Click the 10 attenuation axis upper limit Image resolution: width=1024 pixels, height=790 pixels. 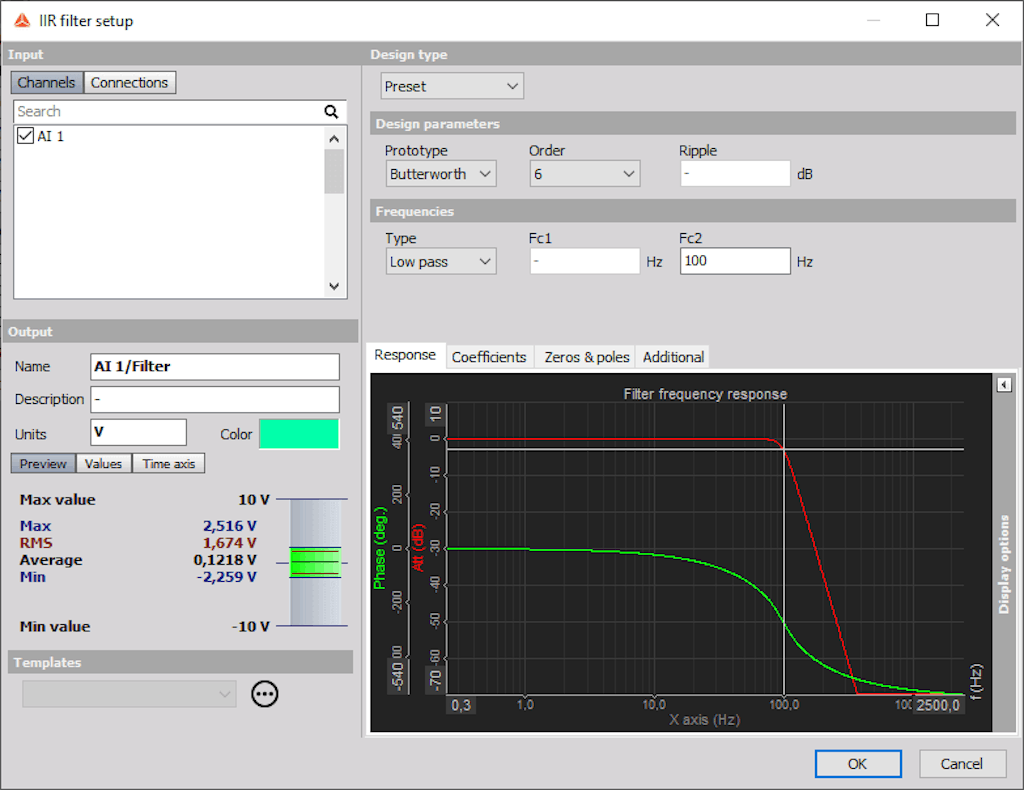pos(436,413)
